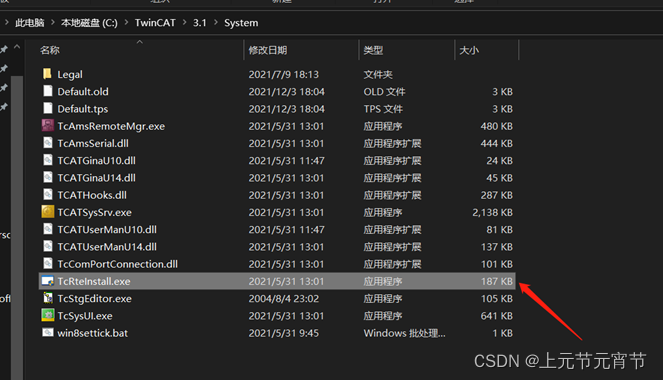This screenshot has height=380, width=663.
Task: Select the TCATHooks.dll file name
Action: (92, 195)
